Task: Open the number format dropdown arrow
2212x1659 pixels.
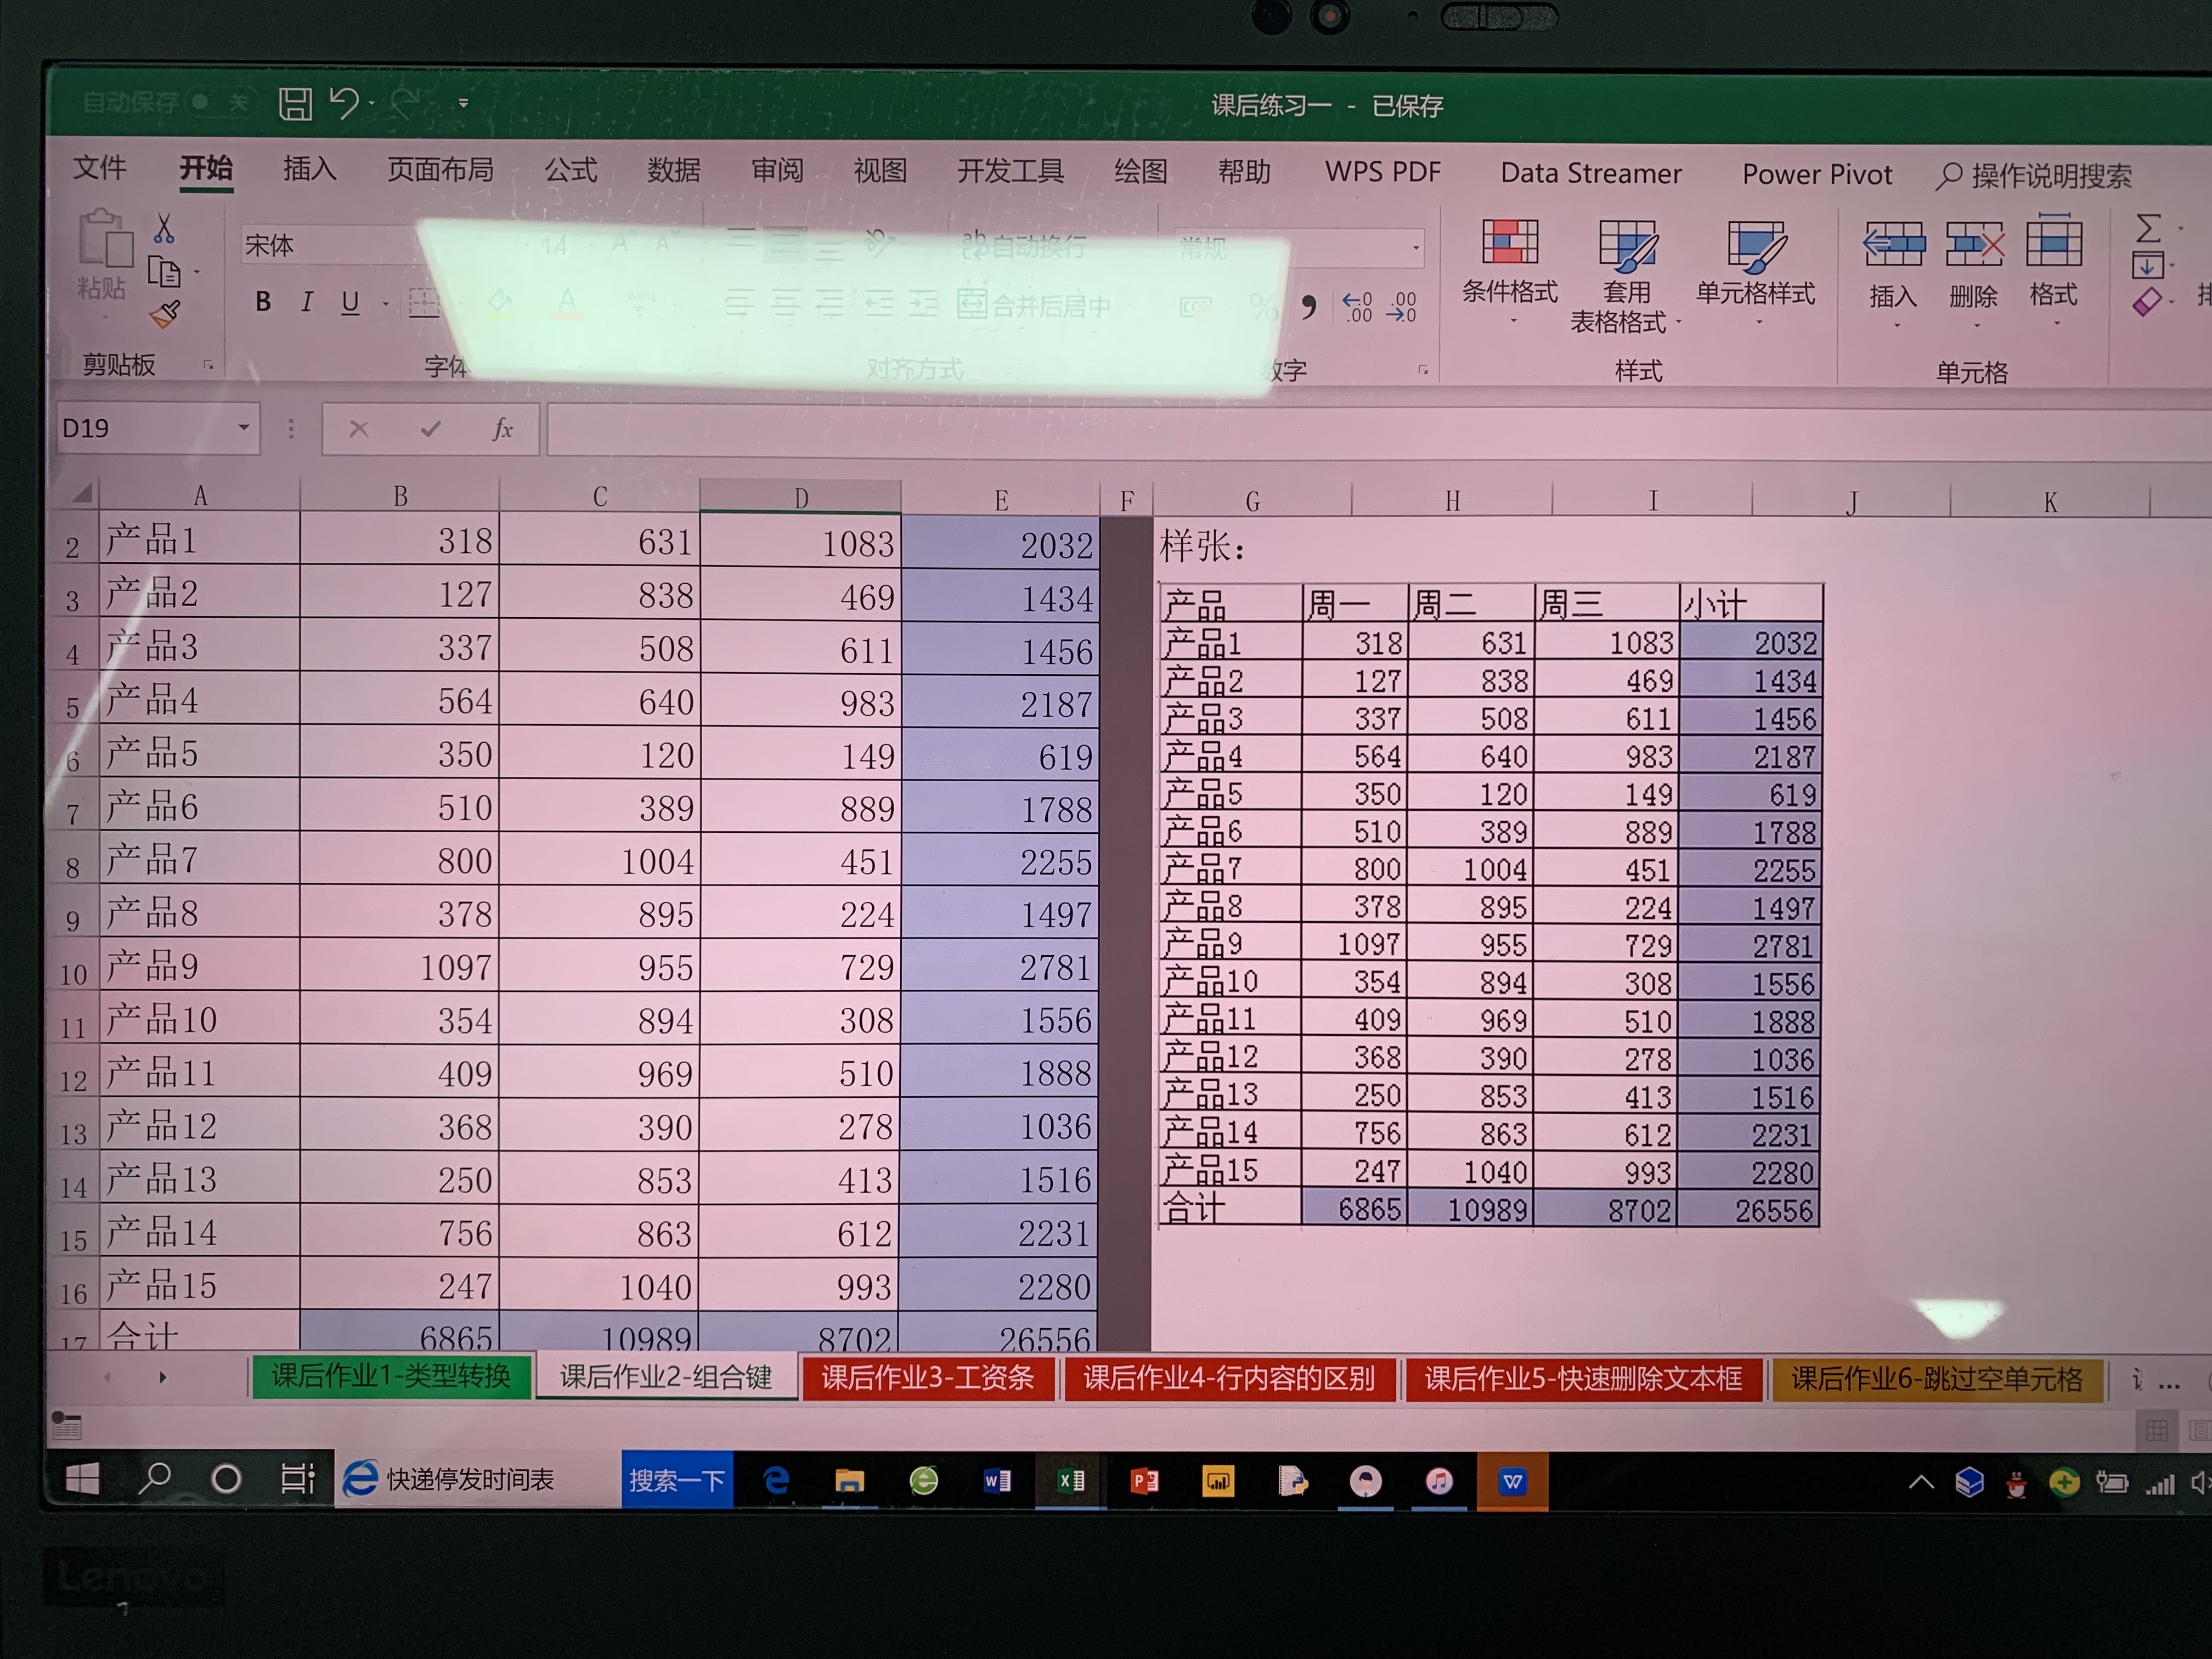Action: click(x=1416, y=247)
